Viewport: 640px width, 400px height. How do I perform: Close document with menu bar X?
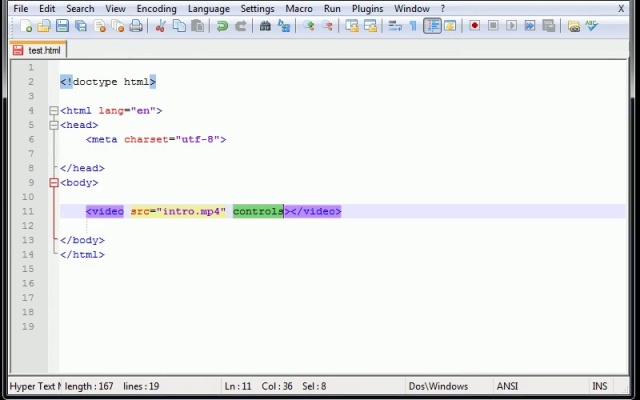click(x=621, y=9)
